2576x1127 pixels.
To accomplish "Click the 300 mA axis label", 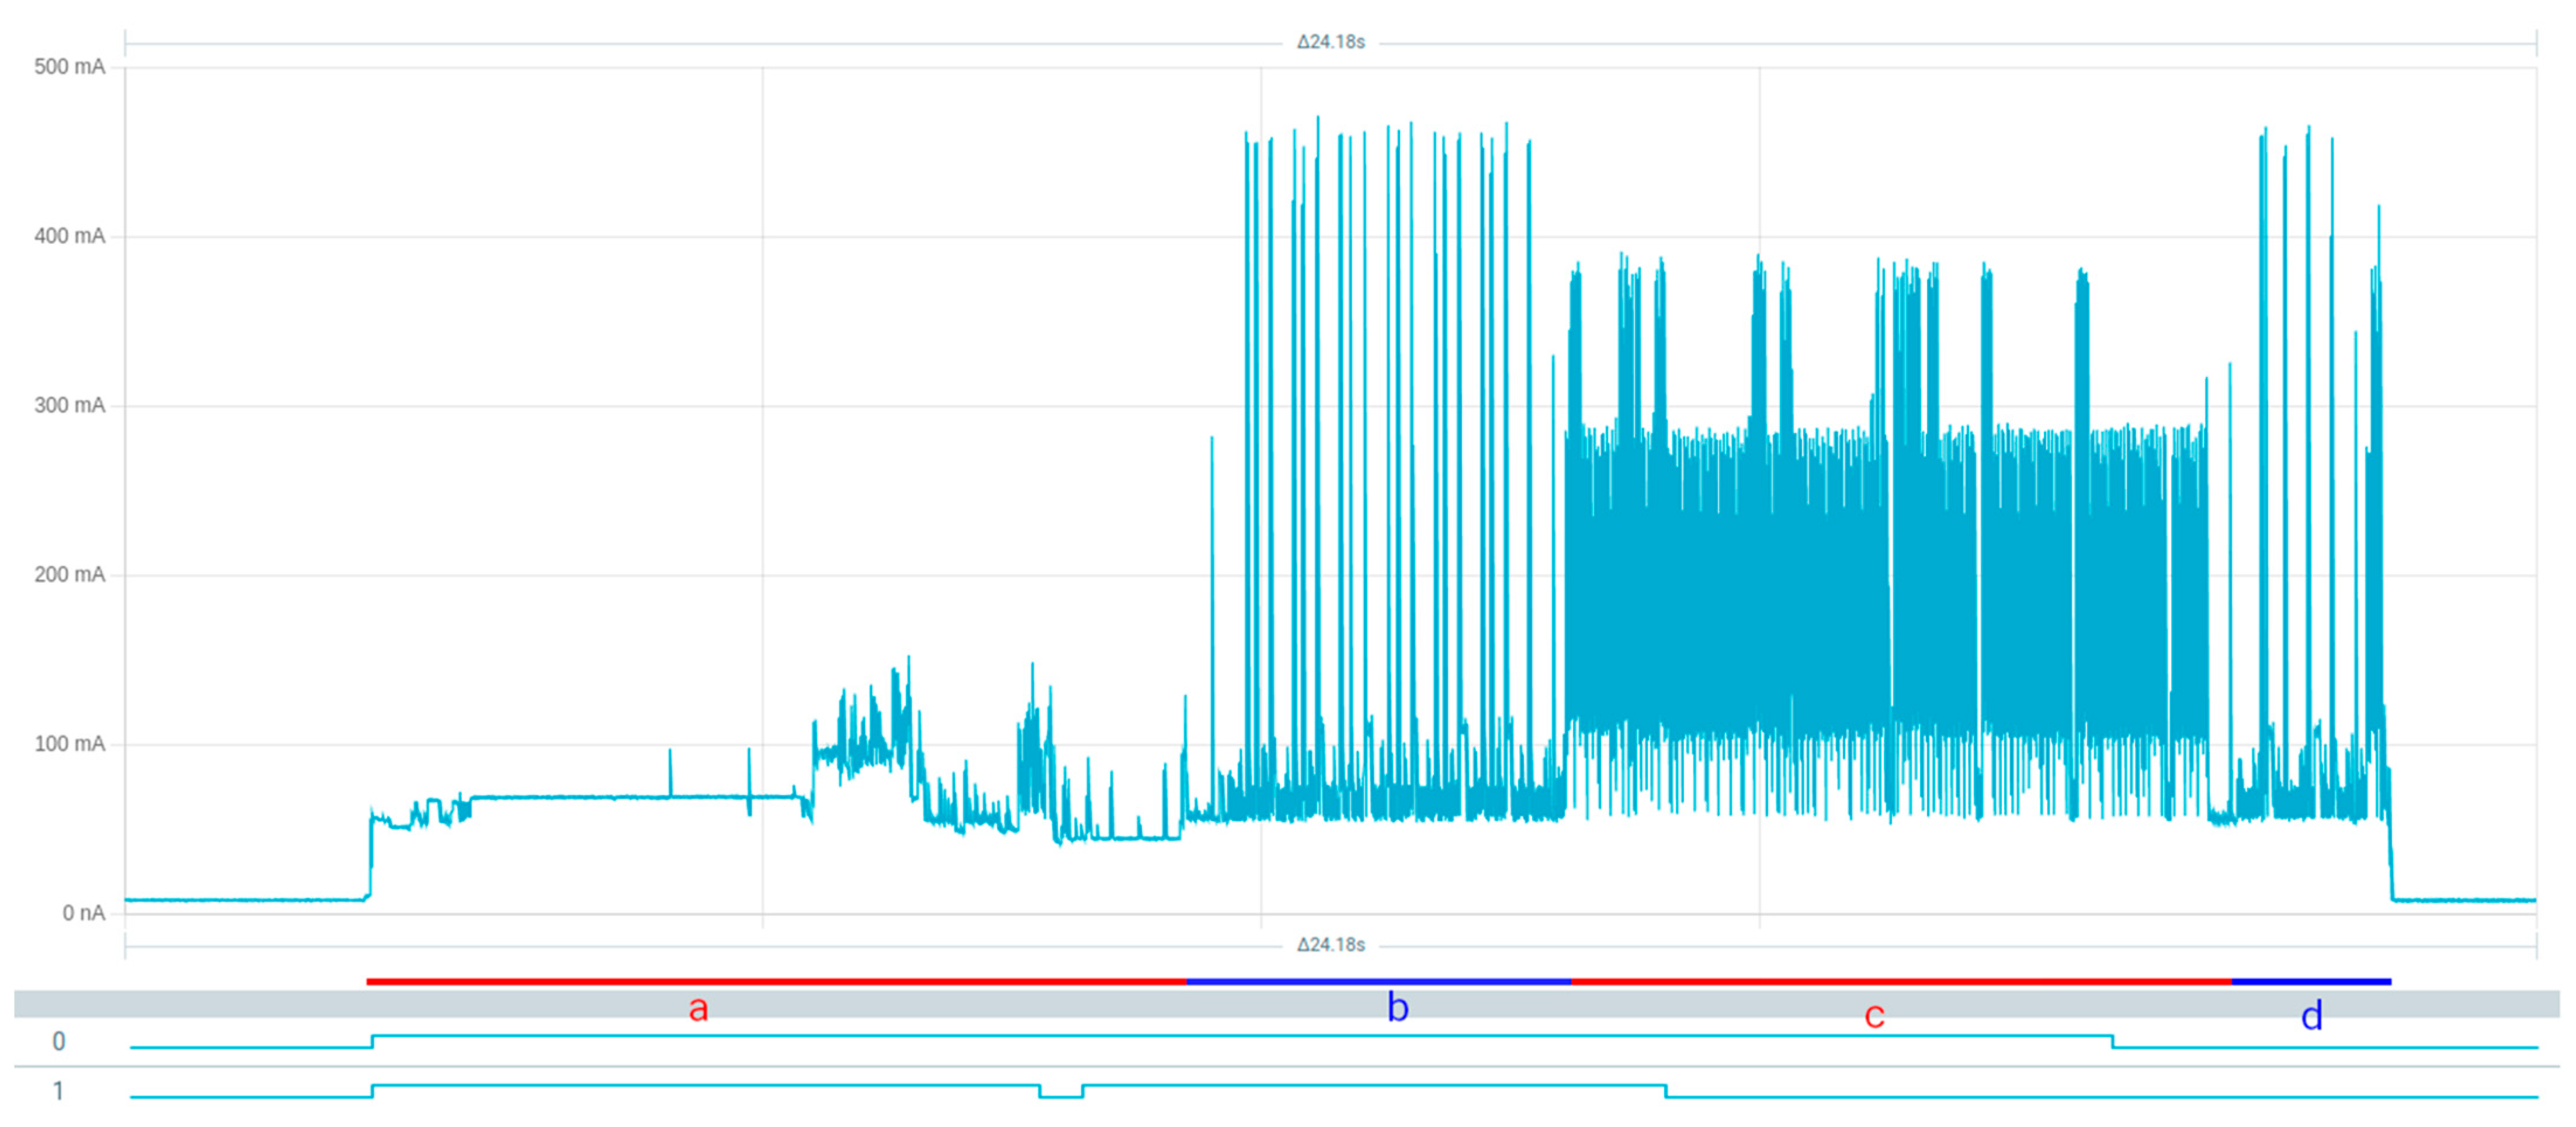I will tap(69, 405).
